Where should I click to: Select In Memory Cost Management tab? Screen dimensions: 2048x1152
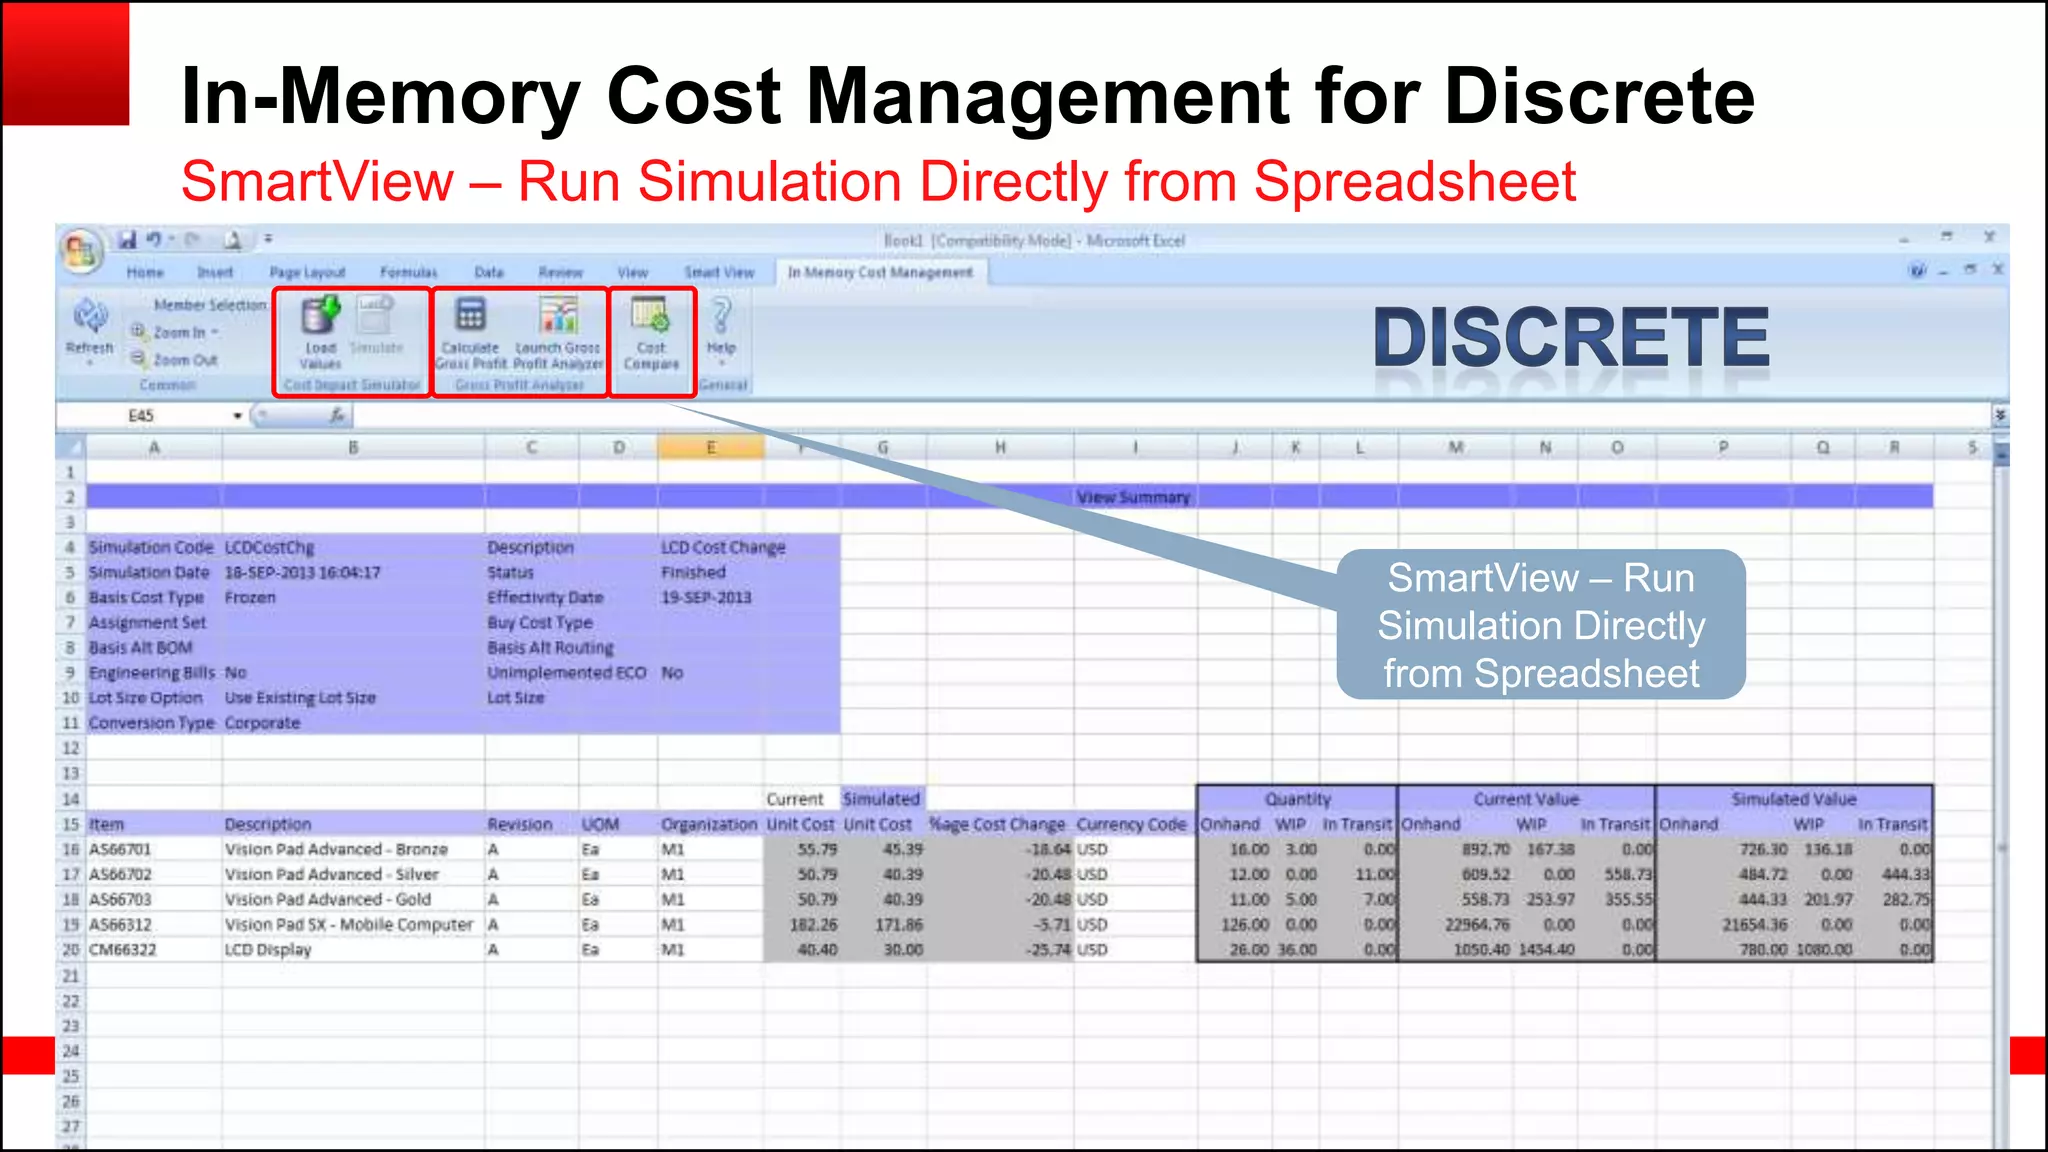click(880, 272)
